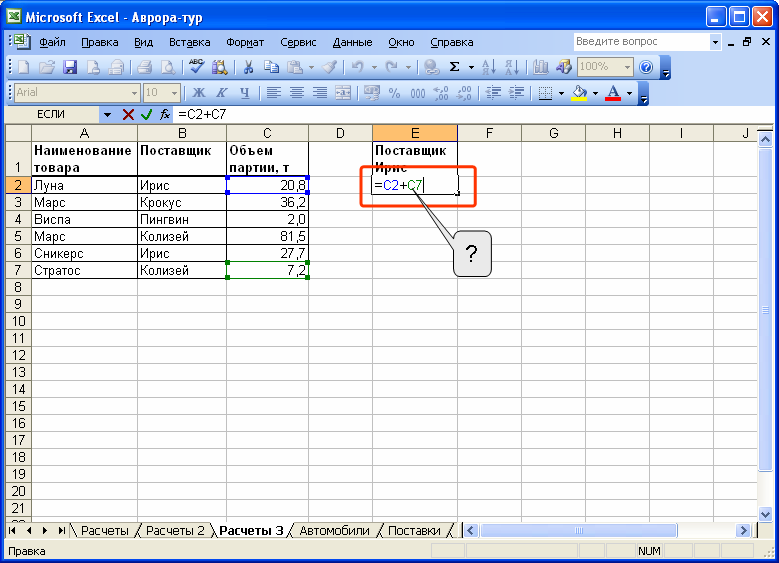Viewport: 779px width, 563px height.
Task: Open the Arial font name dropdown
Action: point(134,93)
